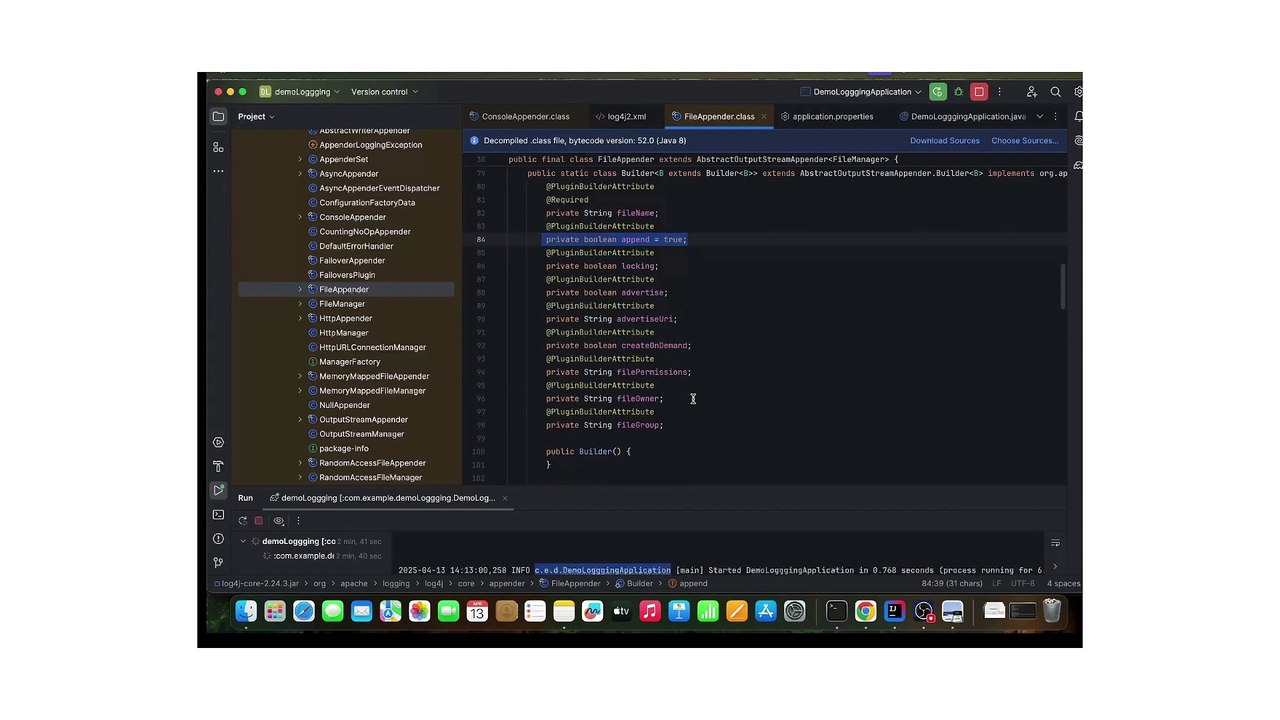Open Run panel more options menu

(297, 520)
